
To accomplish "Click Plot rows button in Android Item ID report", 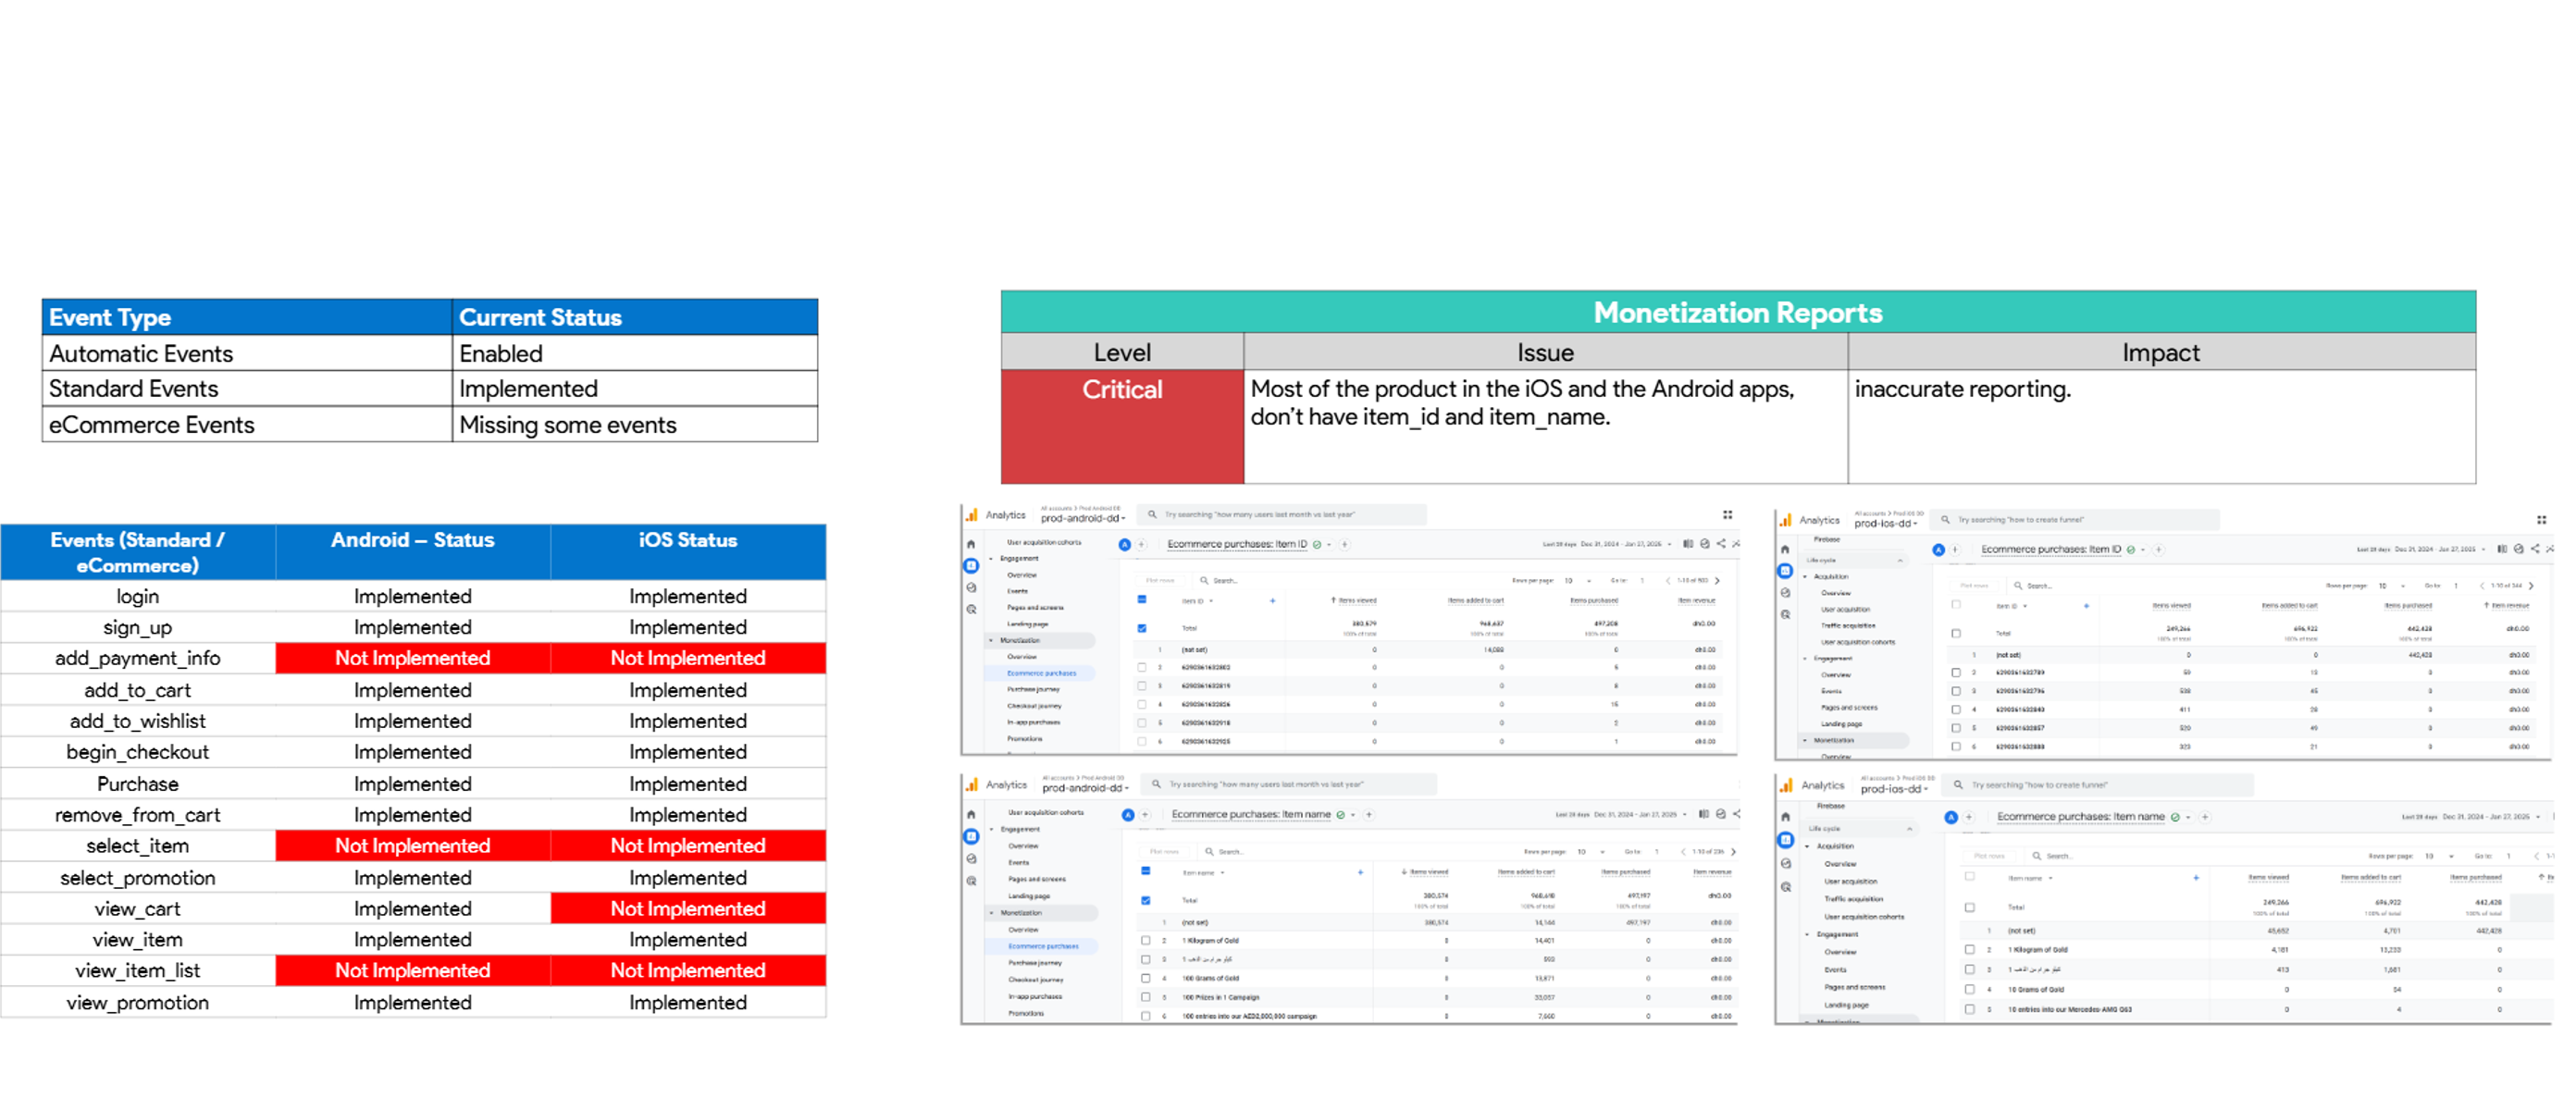I will click(1160, 580).
